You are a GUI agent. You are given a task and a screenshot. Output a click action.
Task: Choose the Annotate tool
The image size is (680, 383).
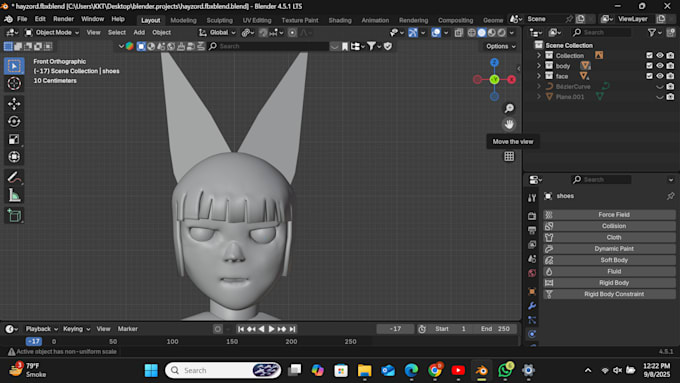pos(14,177)
